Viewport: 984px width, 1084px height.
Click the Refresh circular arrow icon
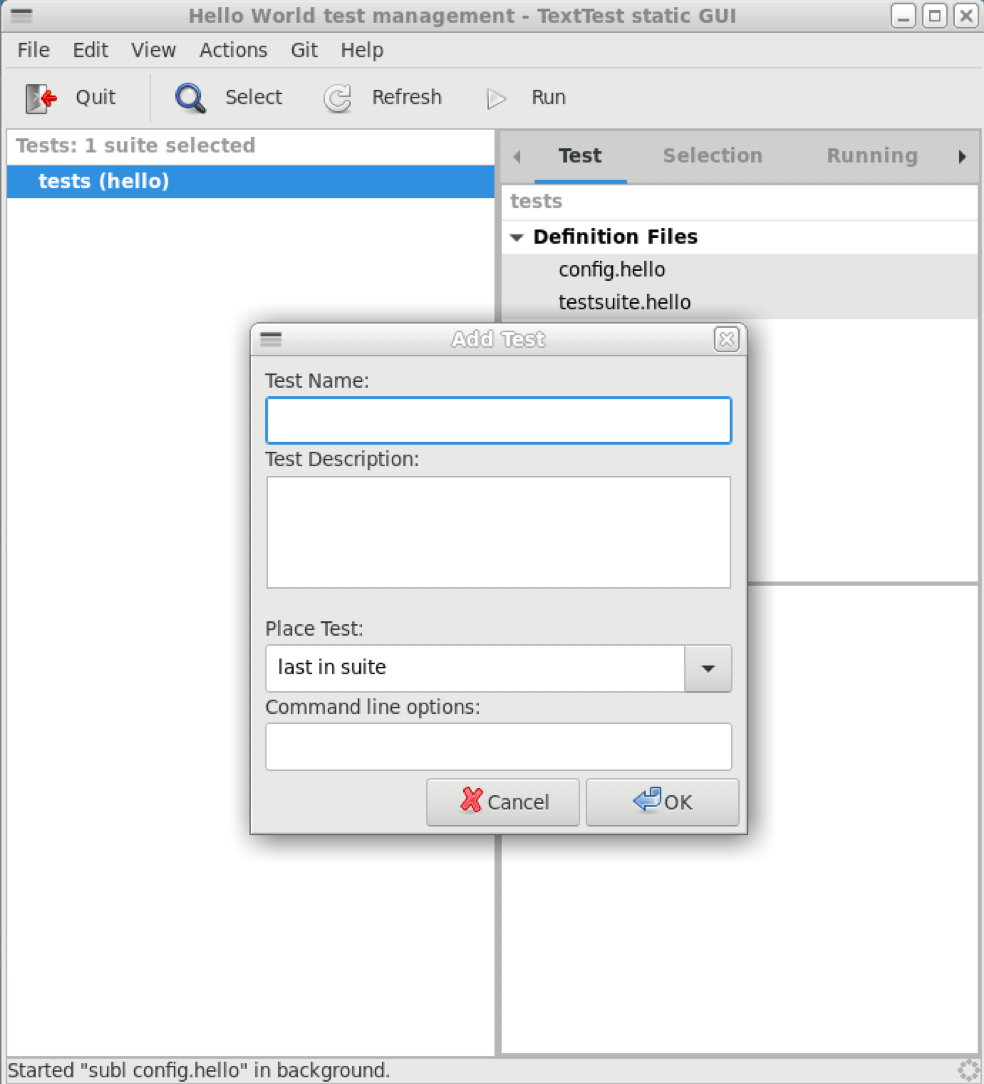point(337,98)
